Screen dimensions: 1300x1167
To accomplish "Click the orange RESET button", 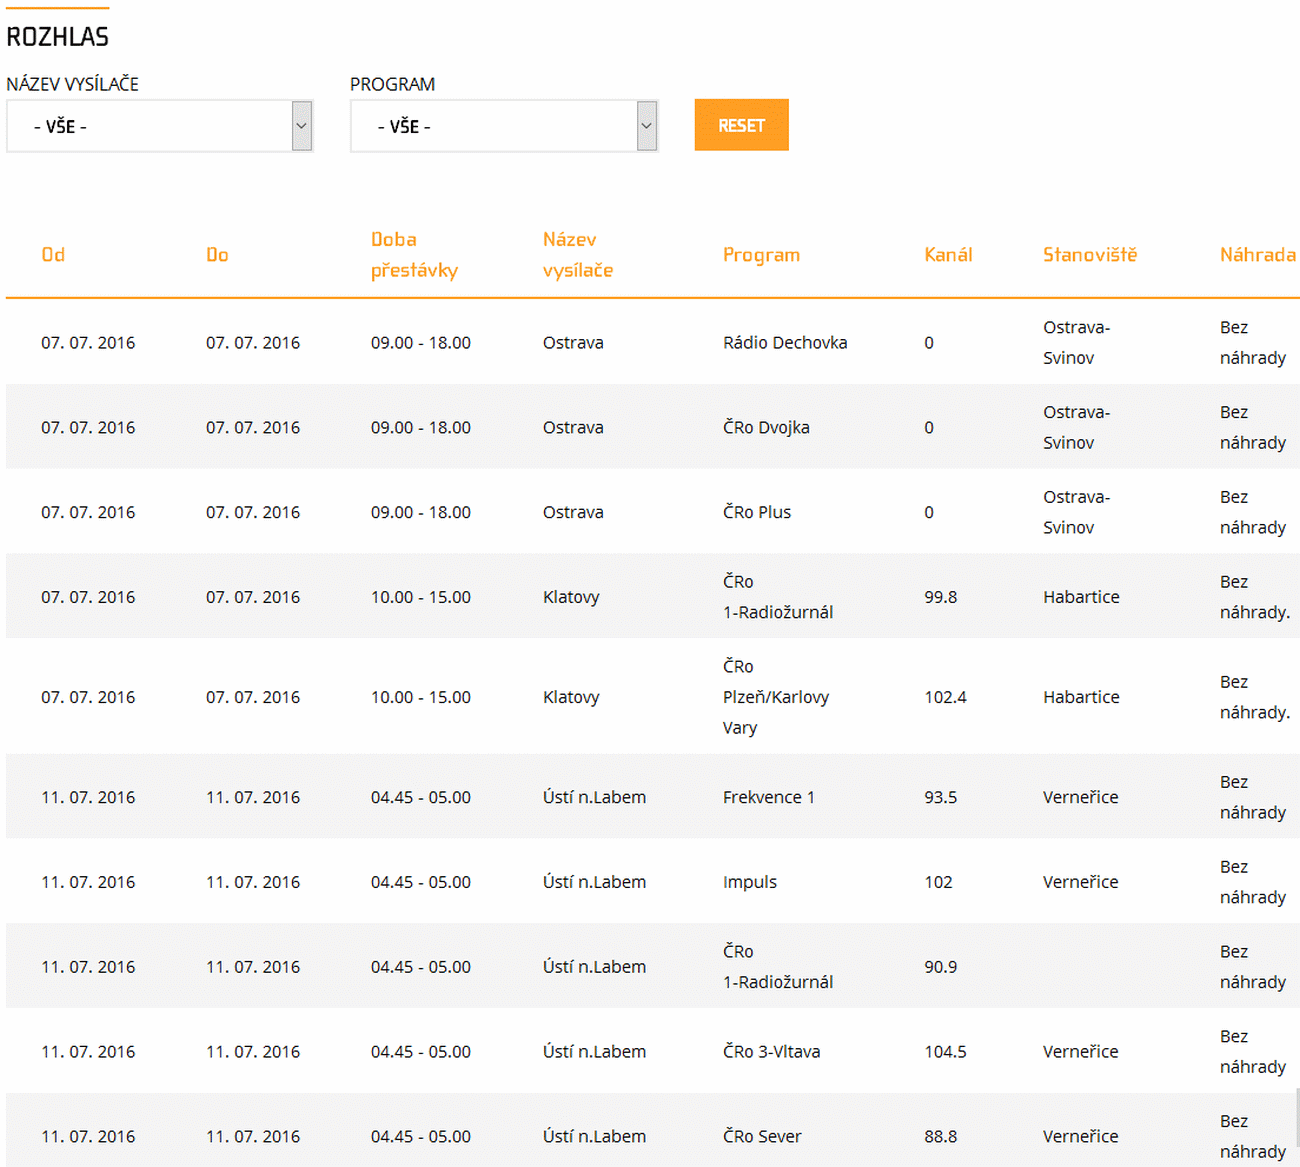I will point(741,125).
